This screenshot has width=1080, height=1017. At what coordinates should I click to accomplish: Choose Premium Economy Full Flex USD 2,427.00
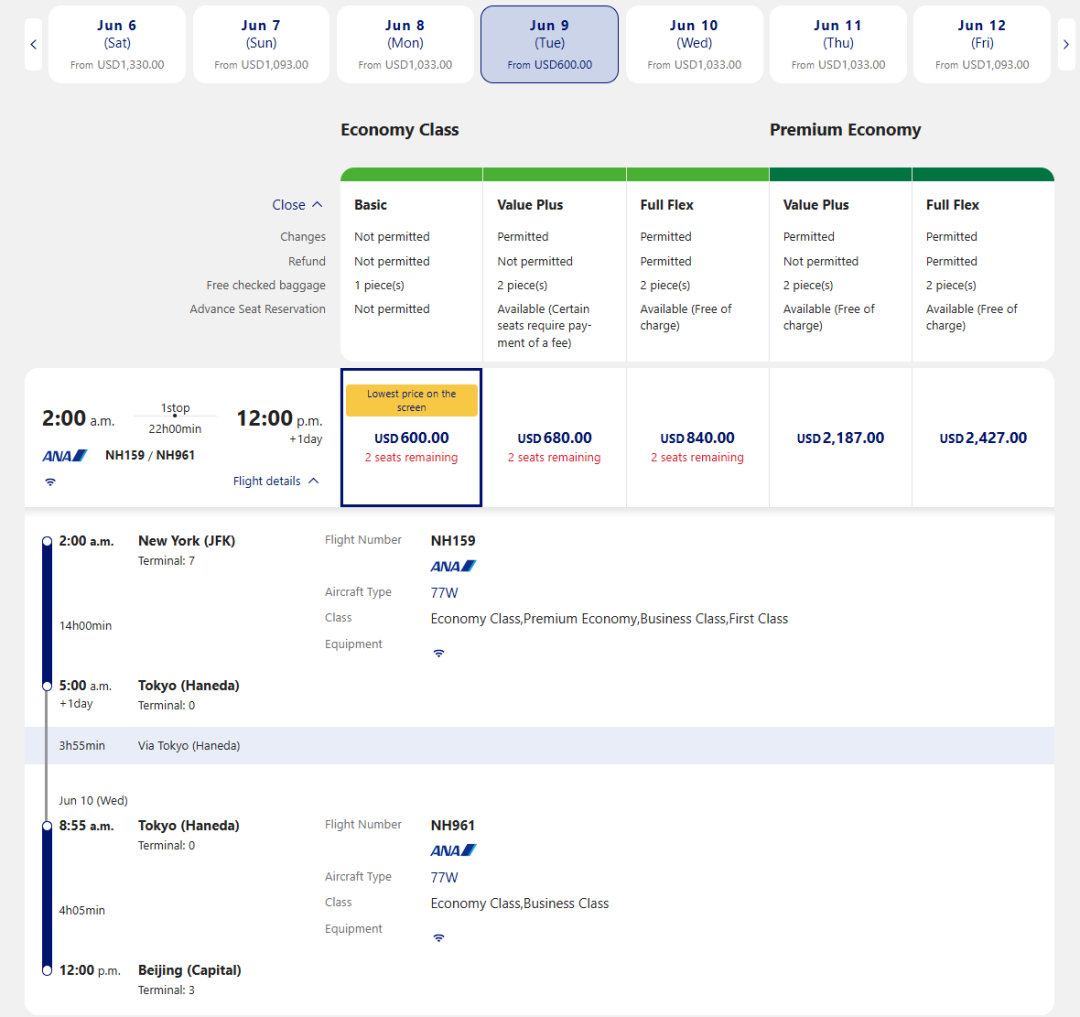pos(983,438)
